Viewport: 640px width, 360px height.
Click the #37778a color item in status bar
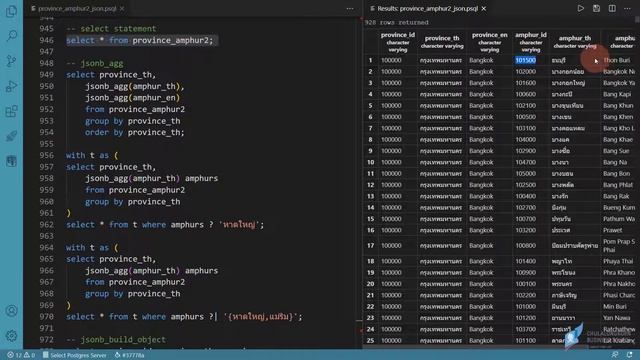(x=129, y=355)
